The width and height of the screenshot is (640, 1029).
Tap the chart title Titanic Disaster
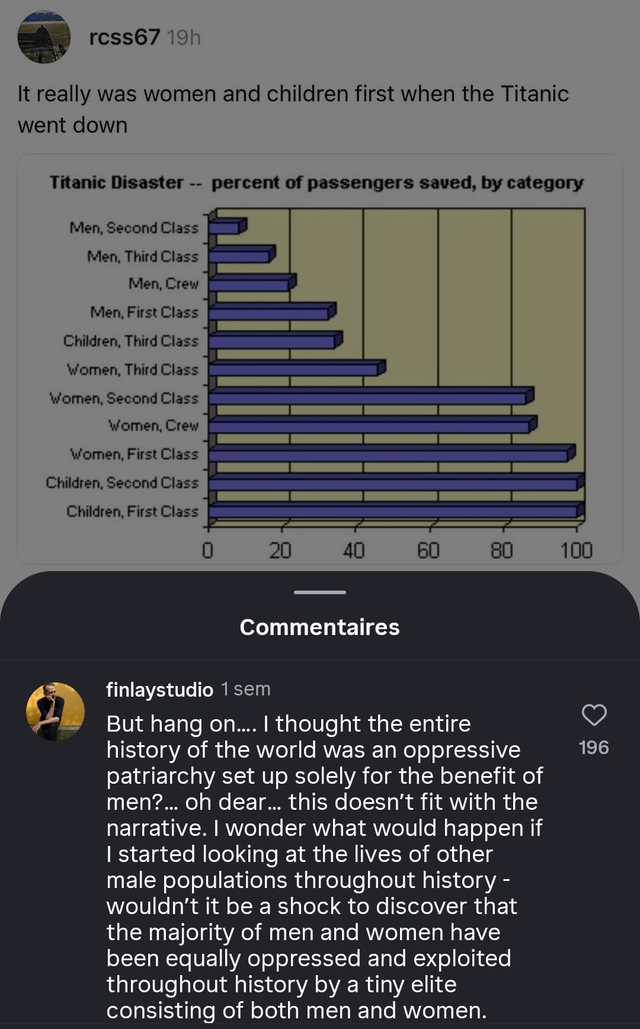(x=116, y=182)
